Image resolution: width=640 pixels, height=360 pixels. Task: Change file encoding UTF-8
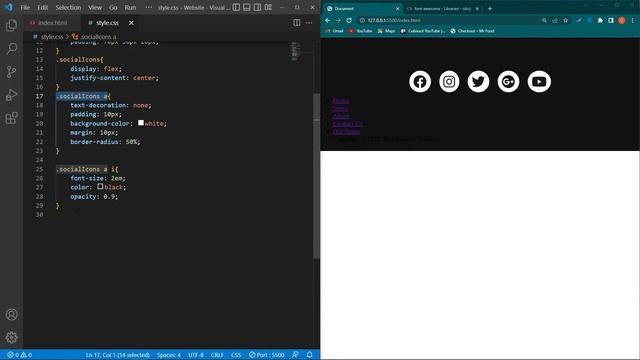196,355
